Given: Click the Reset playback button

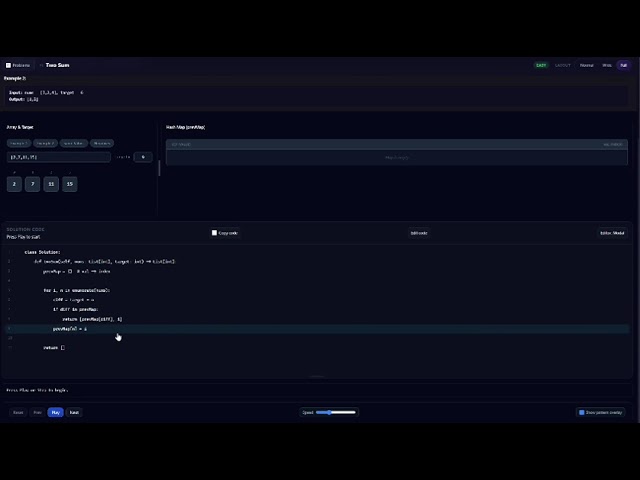Looking at the screenshot, I should [x=18, y=412].
